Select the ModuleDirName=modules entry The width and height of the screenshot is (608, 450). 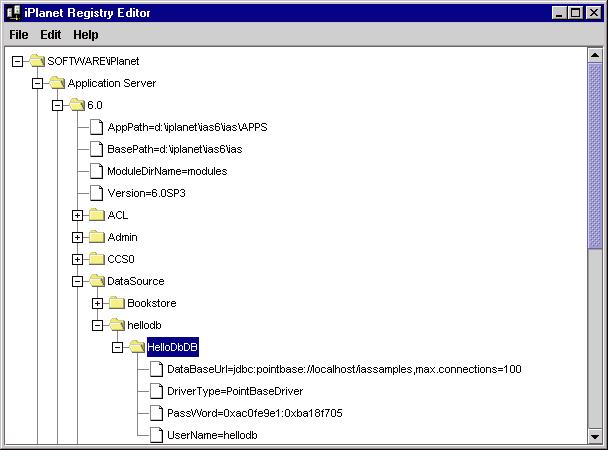pos(167,171)
